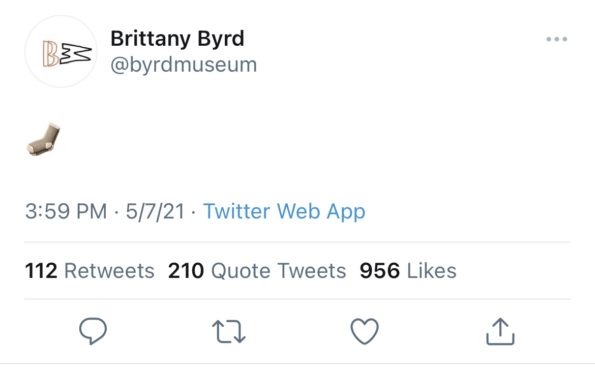Click the pennant flag in the avatar logo
The image size is (595, 375).
click(x=76, y=54)
